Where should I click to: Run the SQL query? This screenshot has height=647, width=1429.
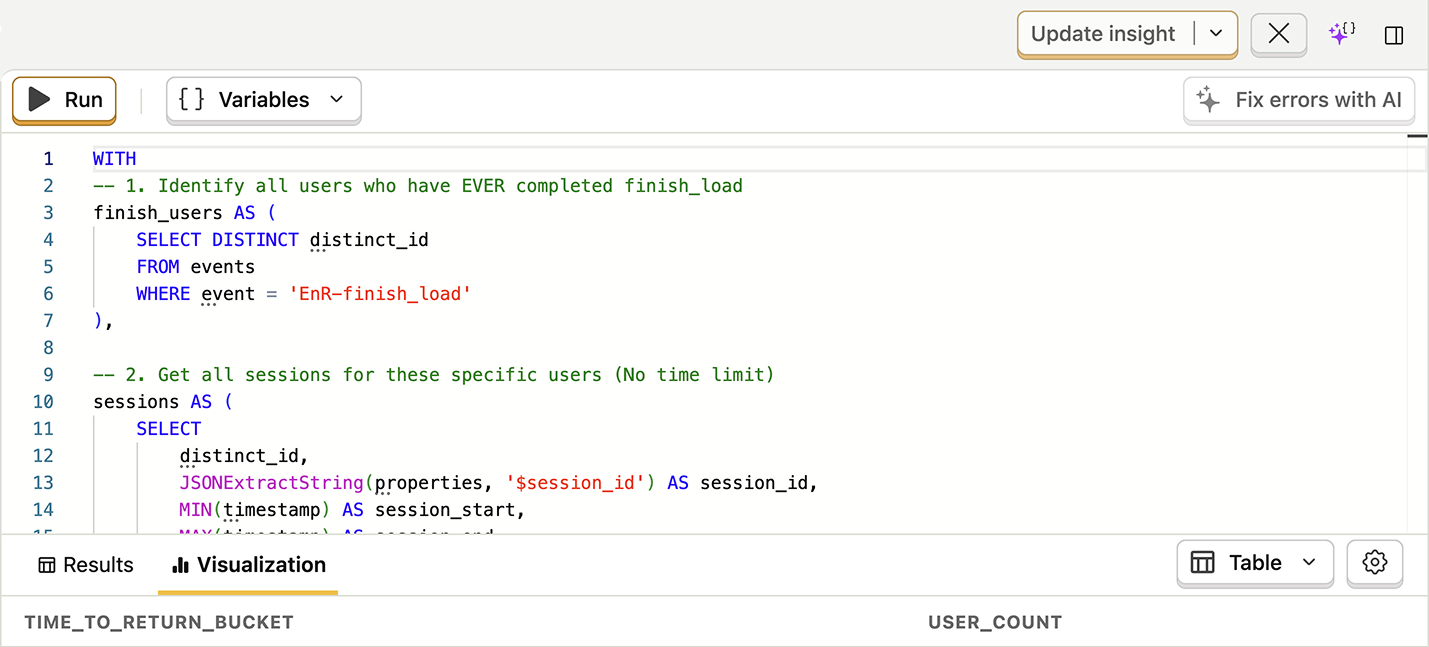pos(64,100)
